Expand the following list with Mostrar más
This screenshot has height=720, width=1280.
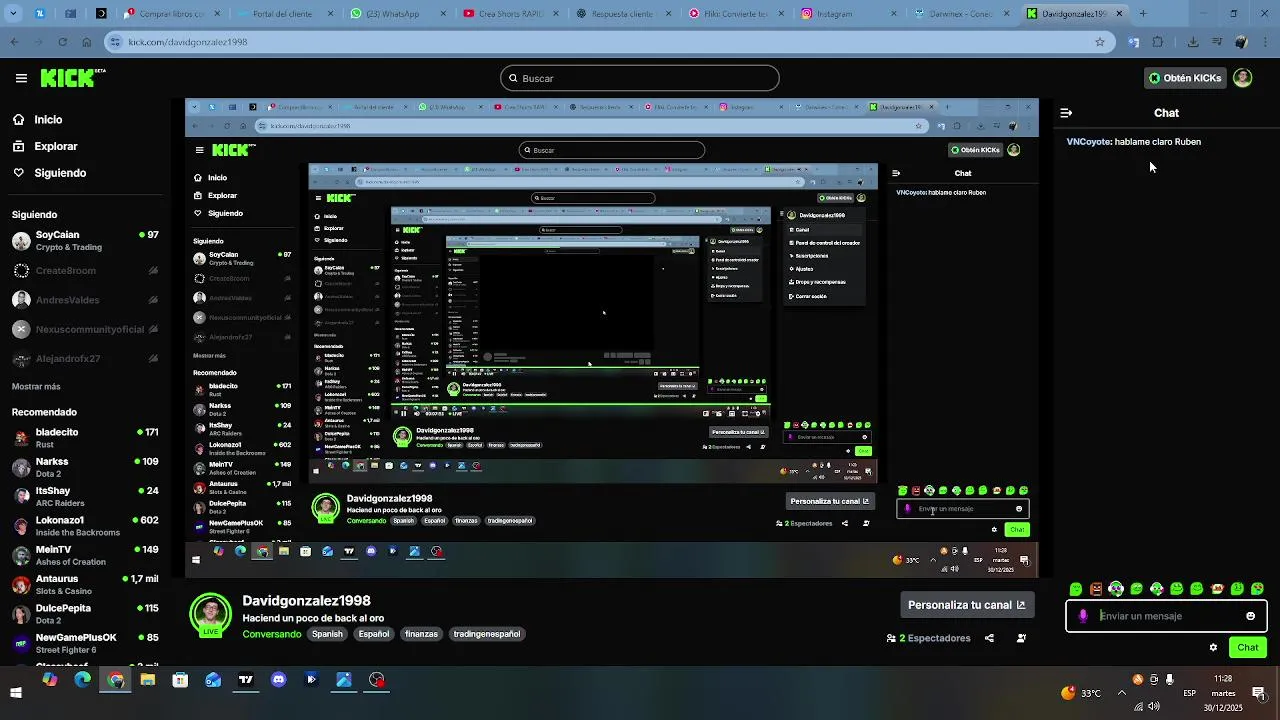(36, 386)
